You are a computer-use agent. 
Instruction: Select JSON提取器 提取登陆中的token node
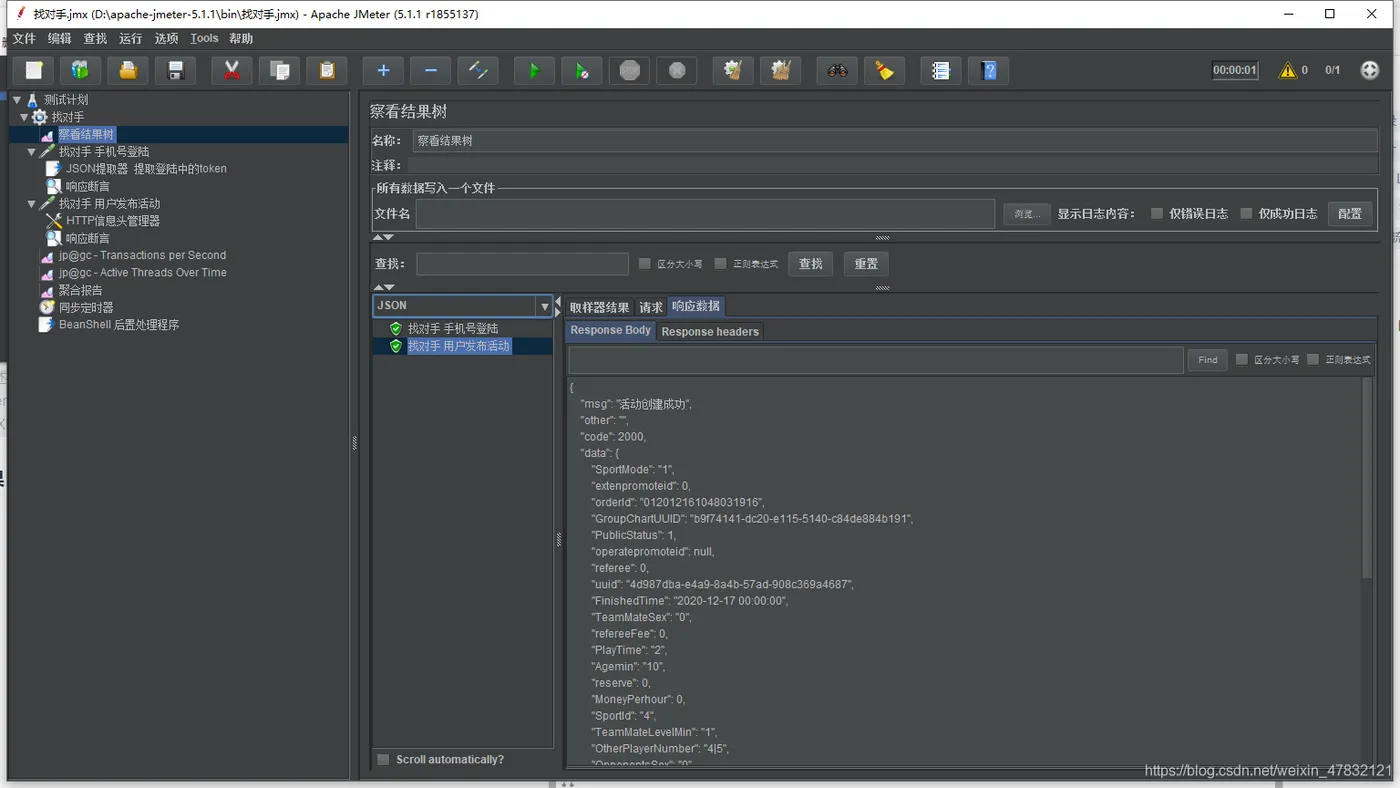point(146,169)
